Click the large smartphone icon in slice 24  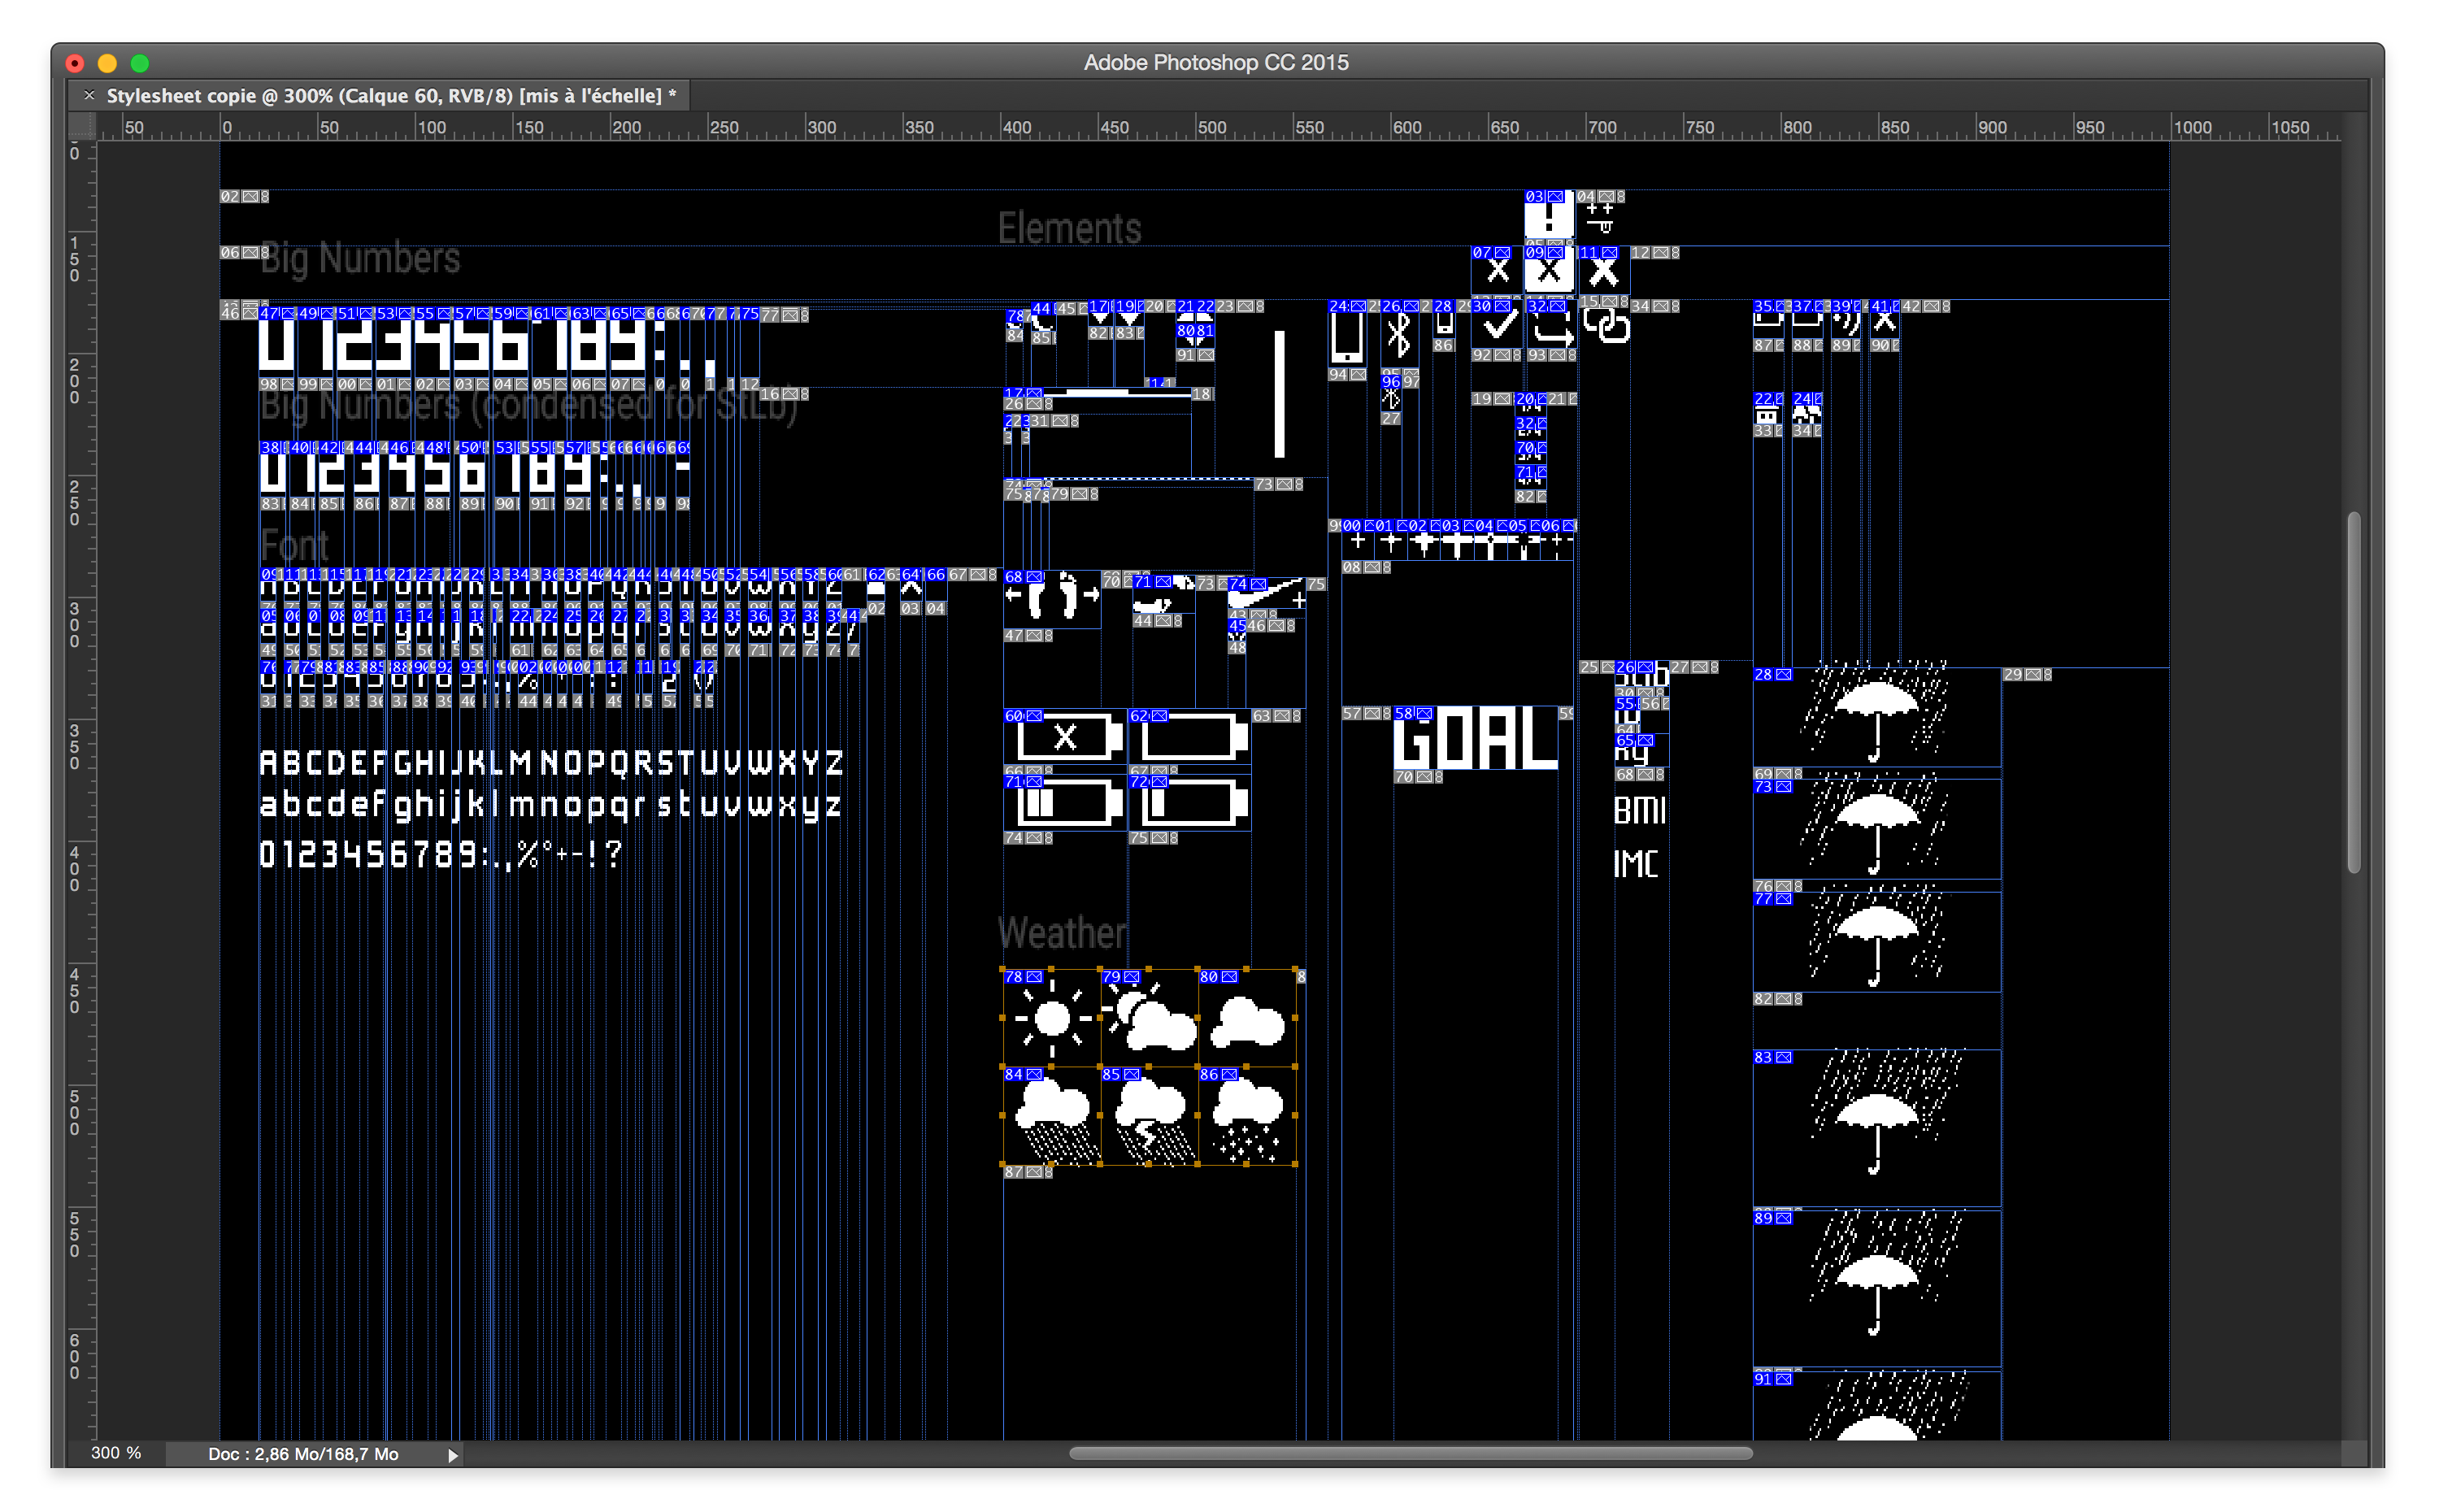tap(1346, 337)
